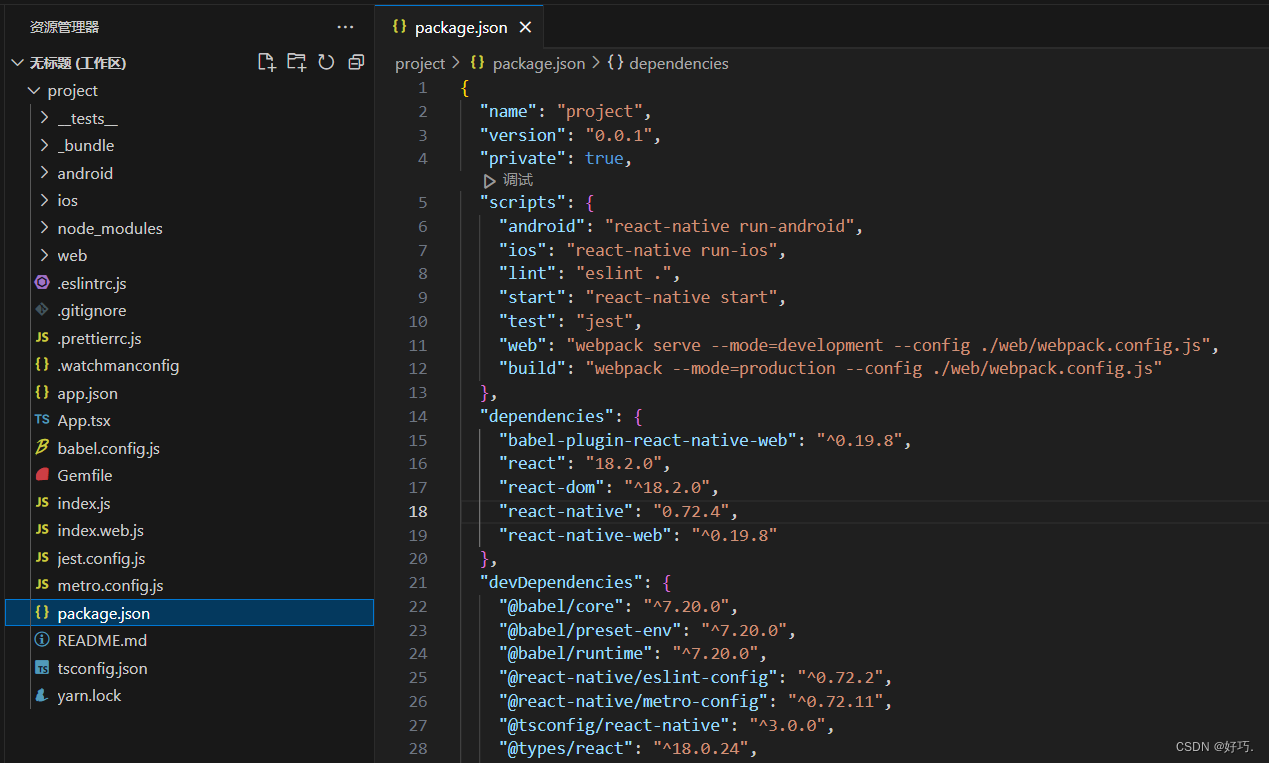1269x763 pixels.
Task: Open jest.config.js file
Action: (x=101, y=558)
